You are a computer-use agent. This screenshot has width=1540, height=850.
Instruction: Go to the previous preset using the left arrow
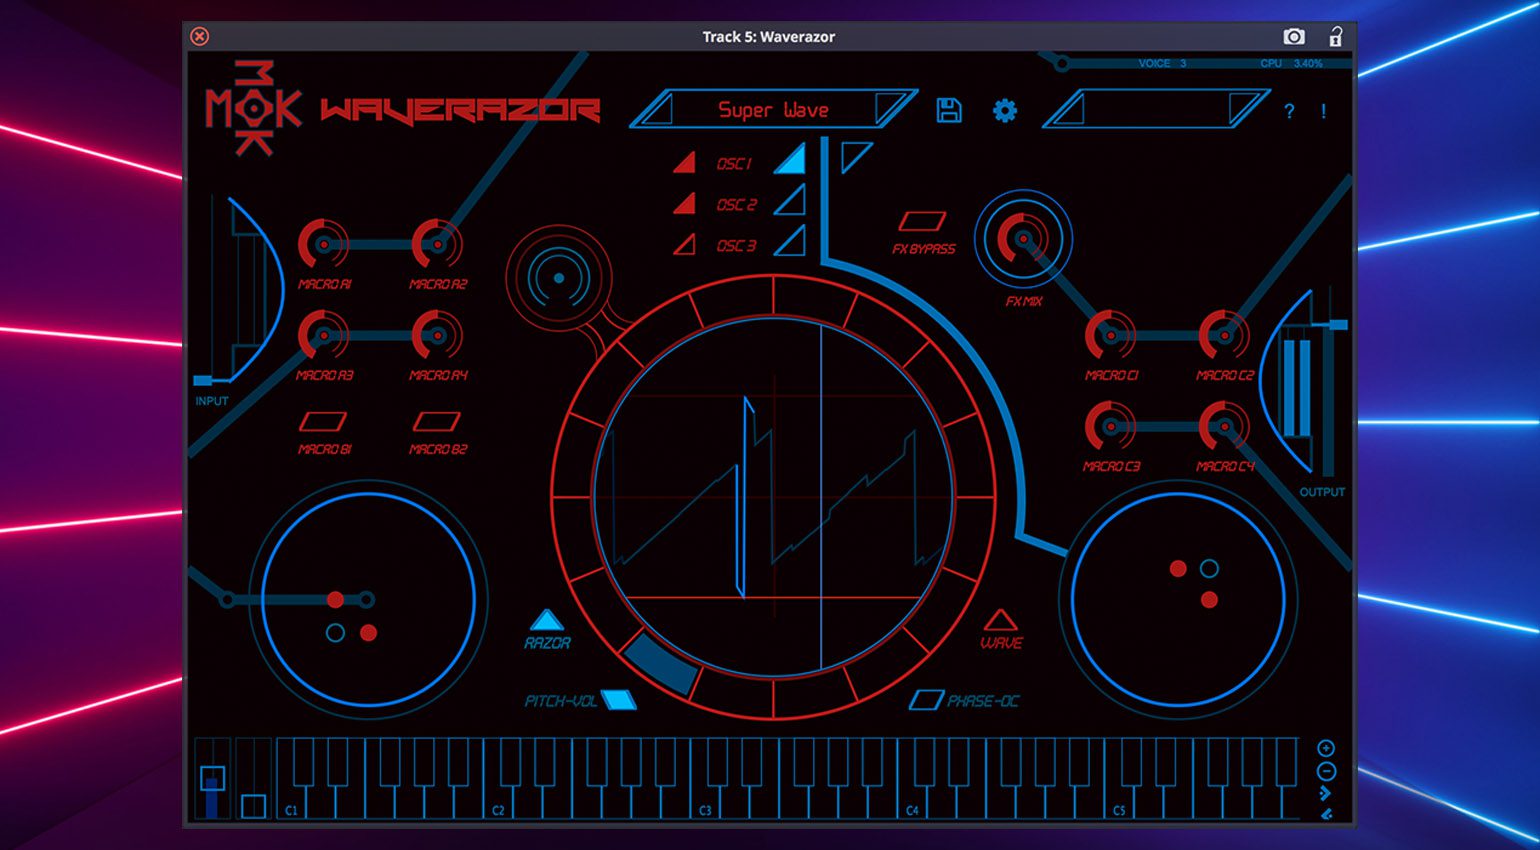tap(658, 110)
